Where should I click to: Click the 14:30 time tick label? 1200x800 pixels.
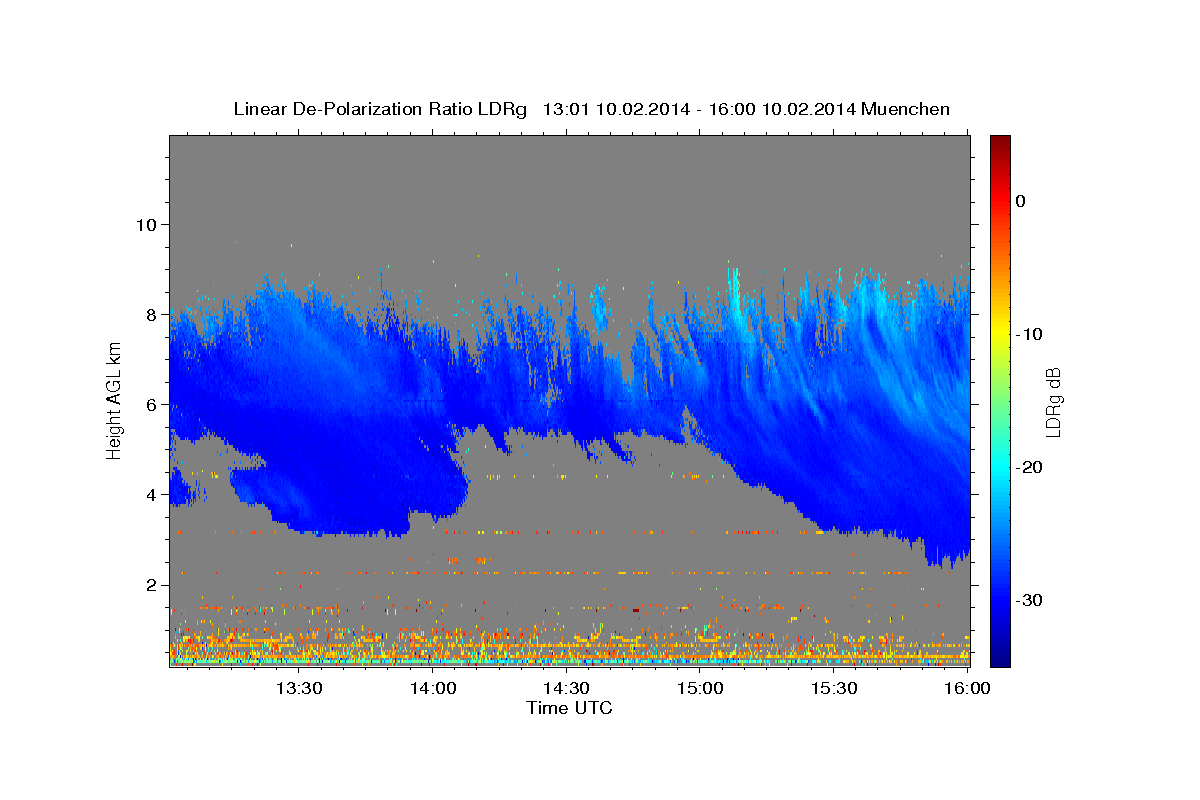click(x=566, y=688)
